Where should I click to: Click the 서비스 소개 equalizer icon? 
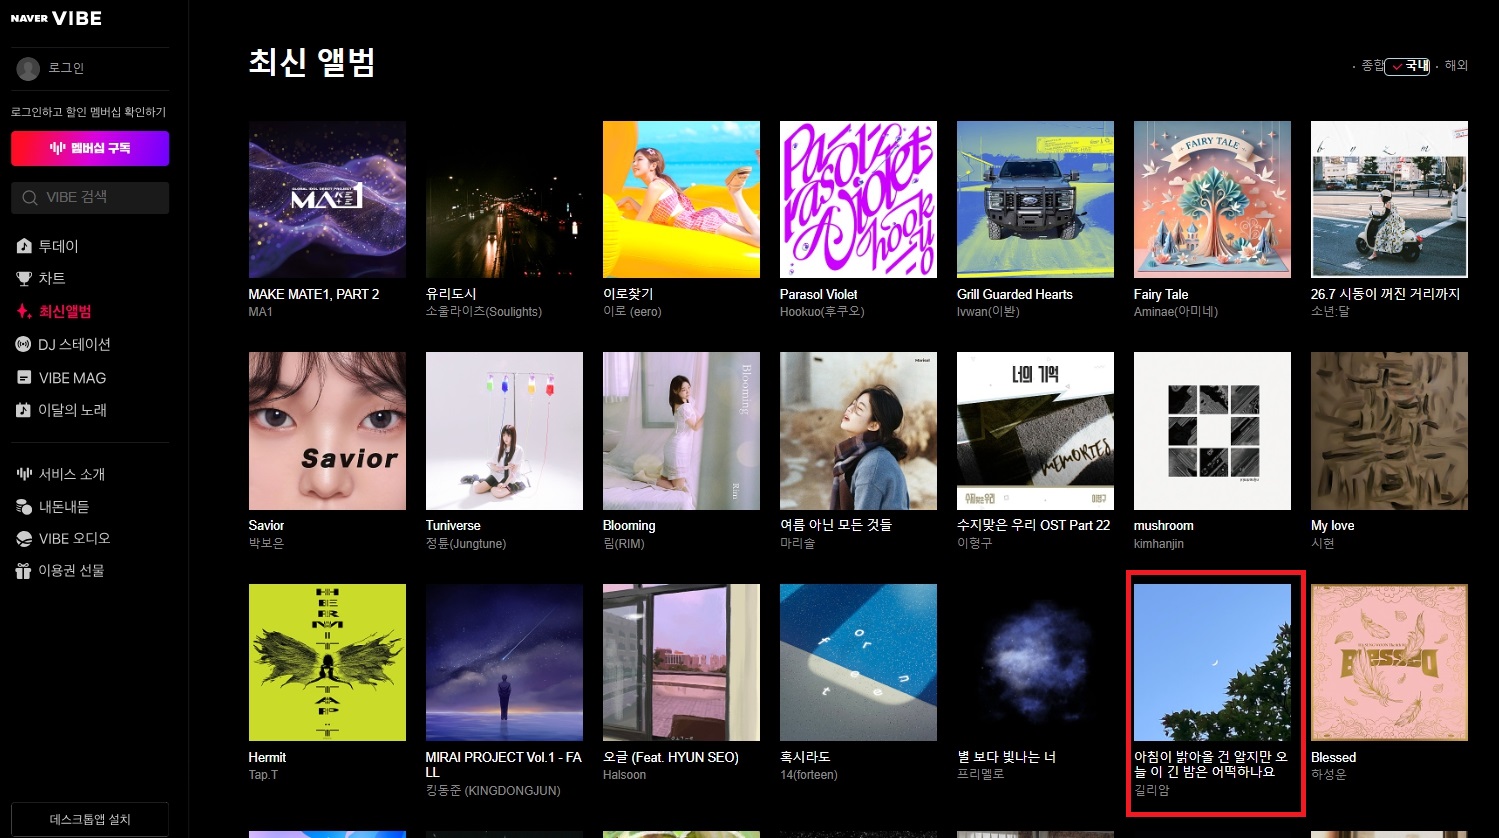[x=24, y=474]
